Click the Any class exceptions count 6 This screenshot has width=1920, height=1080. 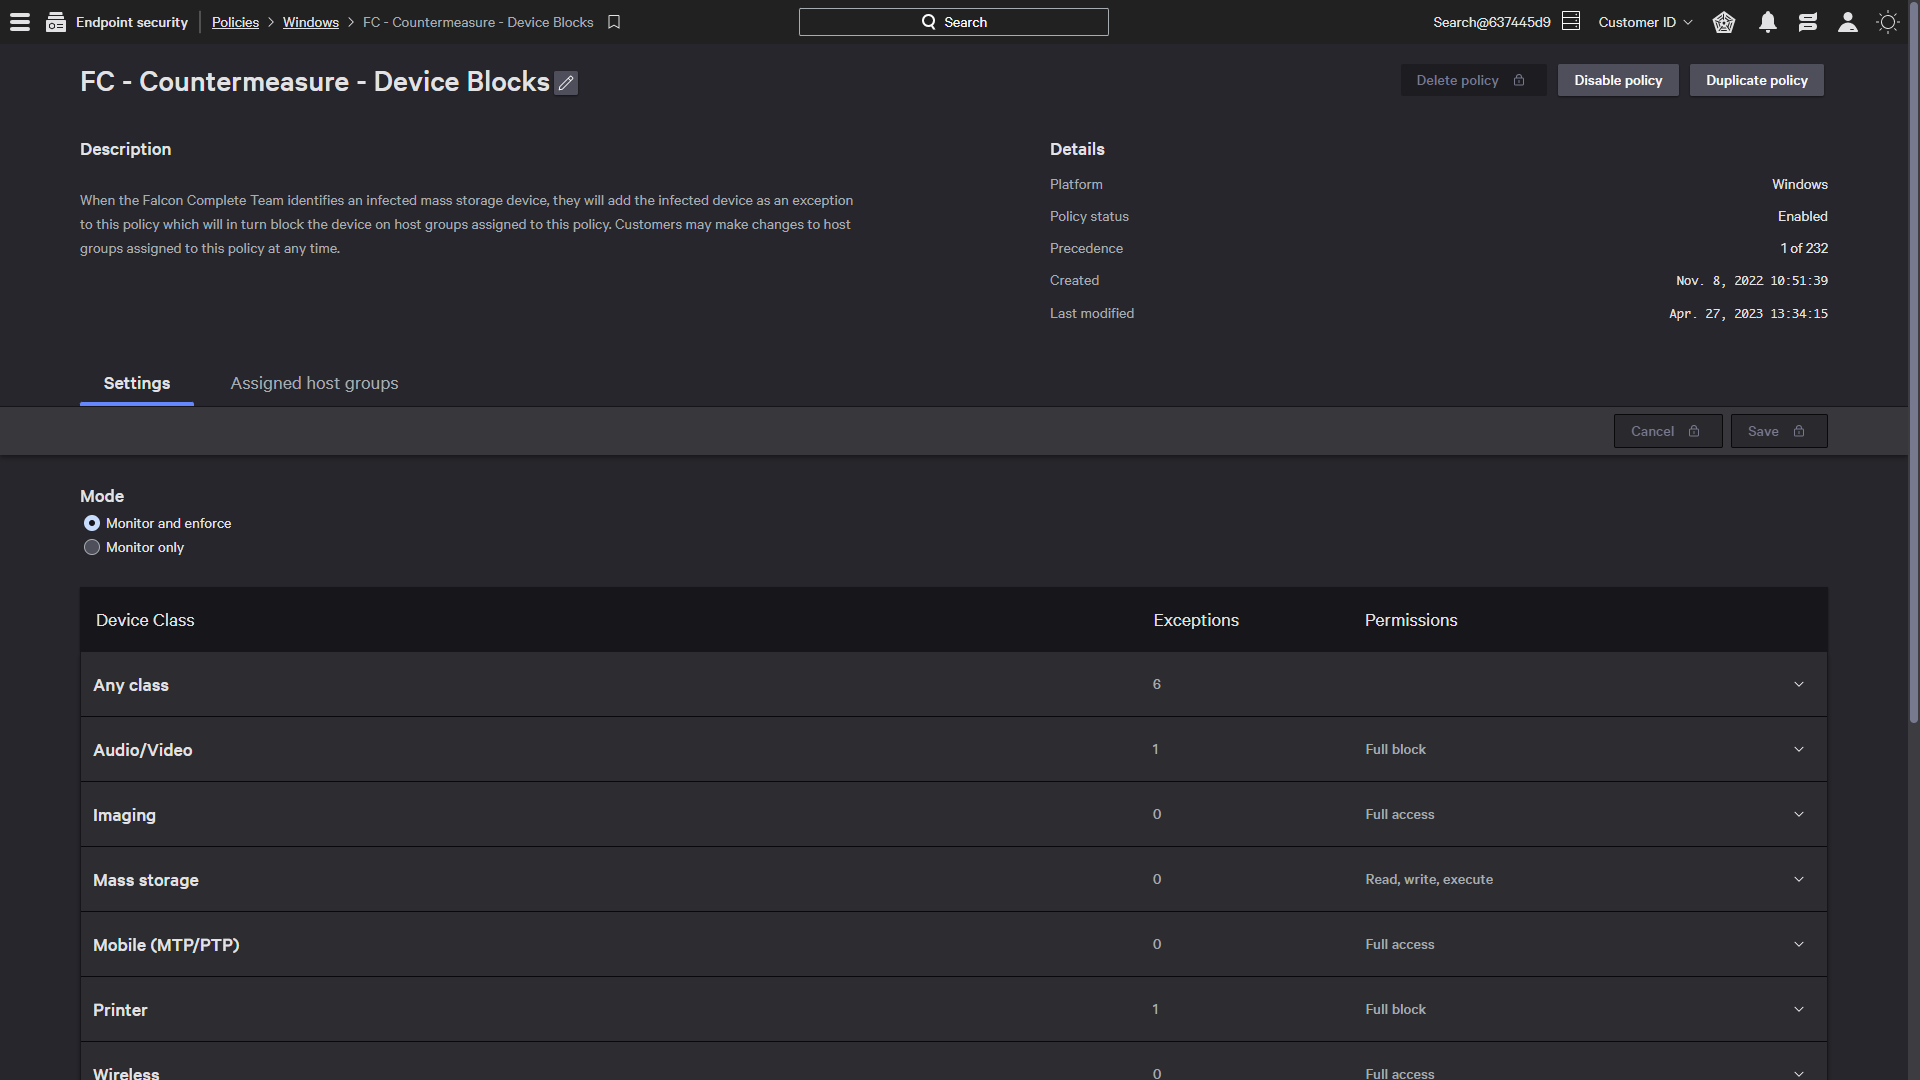pyautogui.click(x=1157, y=685)
